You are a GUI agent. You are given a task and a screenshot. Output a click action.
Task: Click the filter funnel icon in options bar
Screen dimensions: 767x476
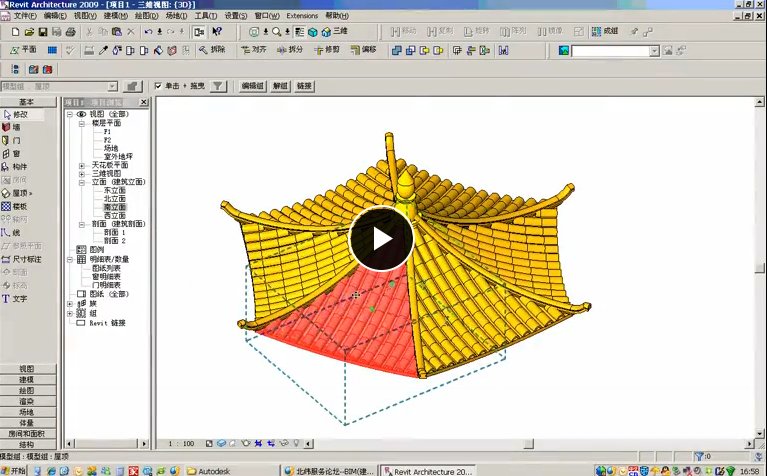[218, 86]
